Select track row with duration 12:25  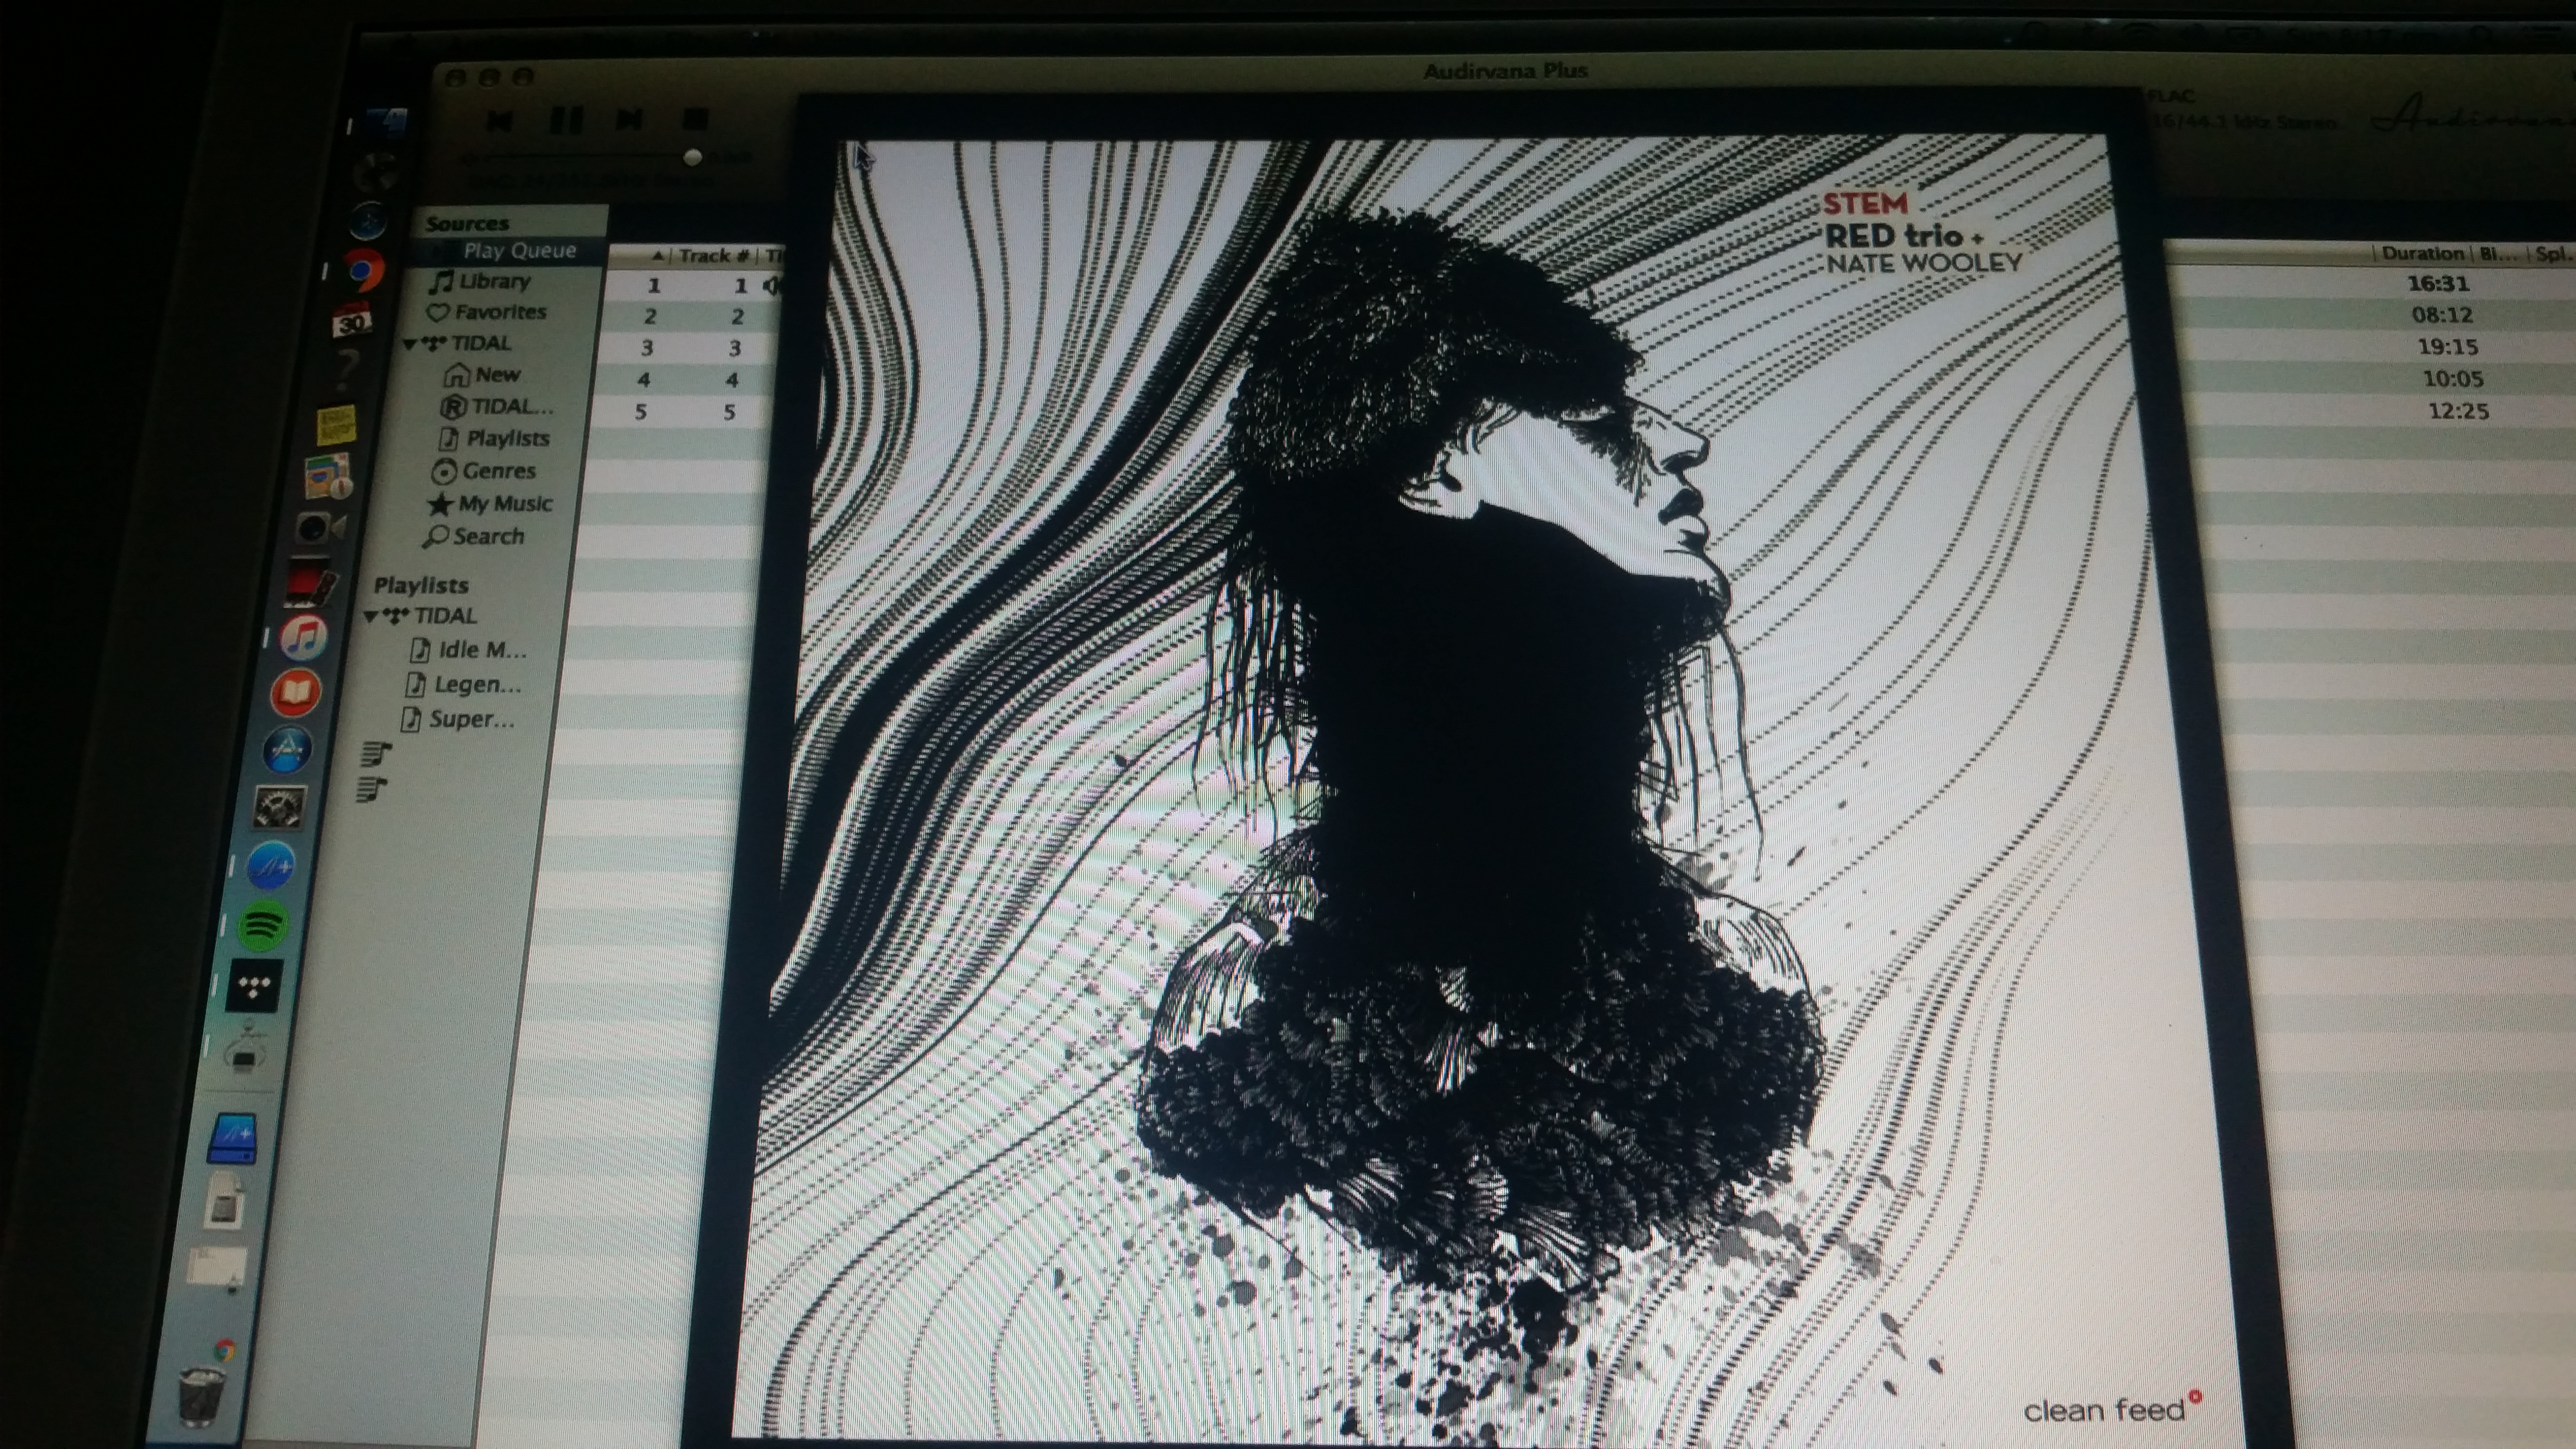coord(2459,412)
